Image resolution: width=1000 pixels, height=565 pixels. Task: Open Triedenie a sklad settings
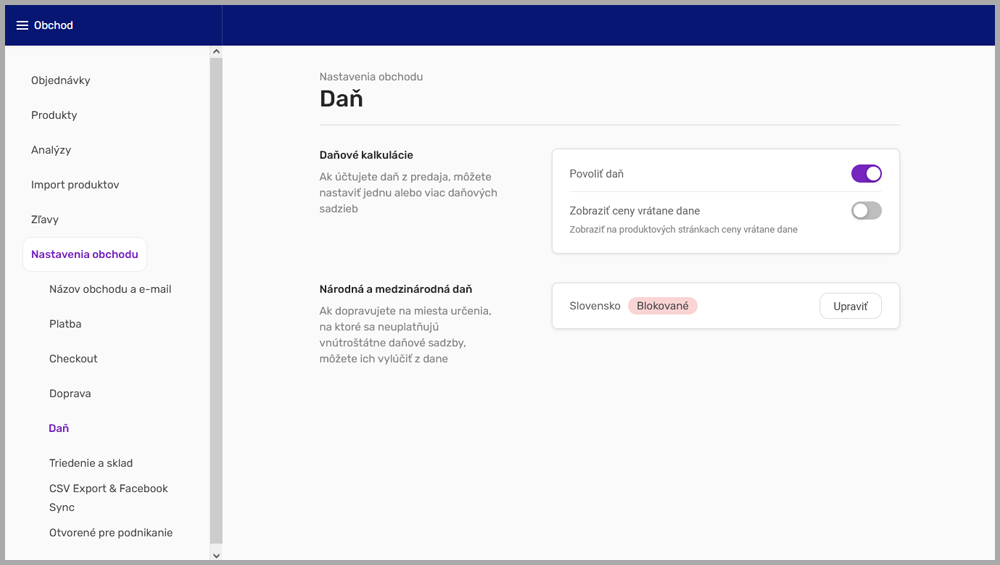[91, 463]
